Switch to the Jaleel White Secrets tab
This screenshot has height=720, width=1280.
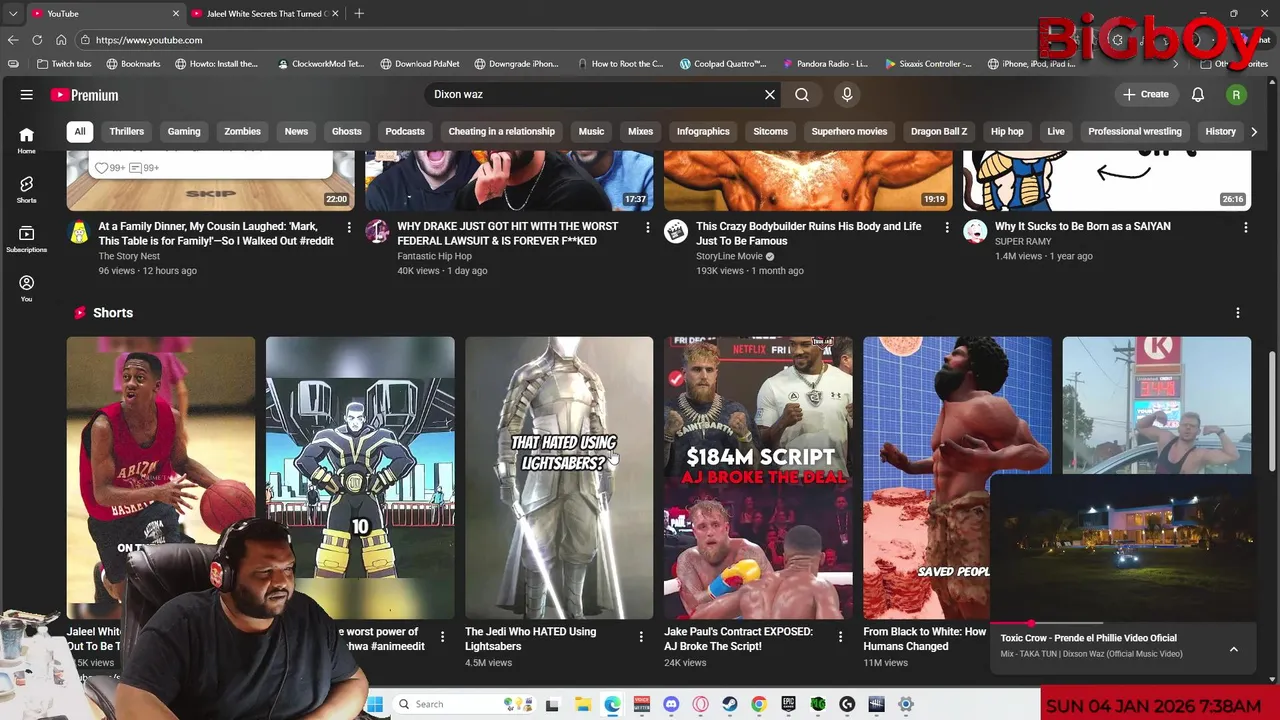(265, 13)
